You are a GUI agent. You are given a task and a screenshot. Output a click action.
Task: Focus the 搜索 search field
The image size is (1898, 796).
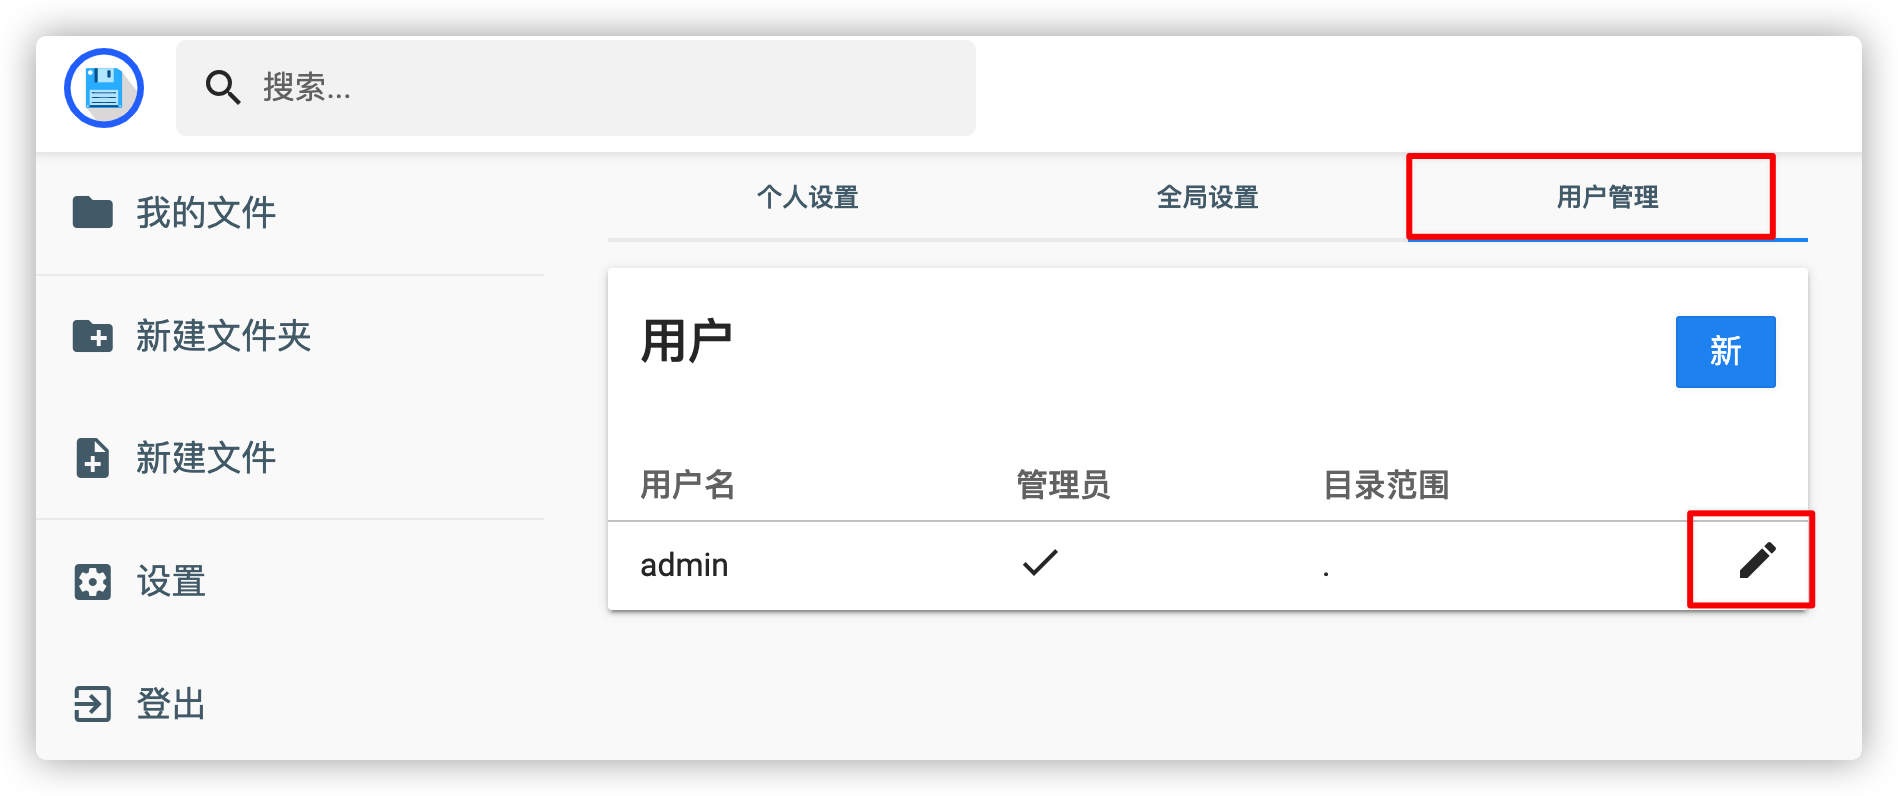(576, 88)
